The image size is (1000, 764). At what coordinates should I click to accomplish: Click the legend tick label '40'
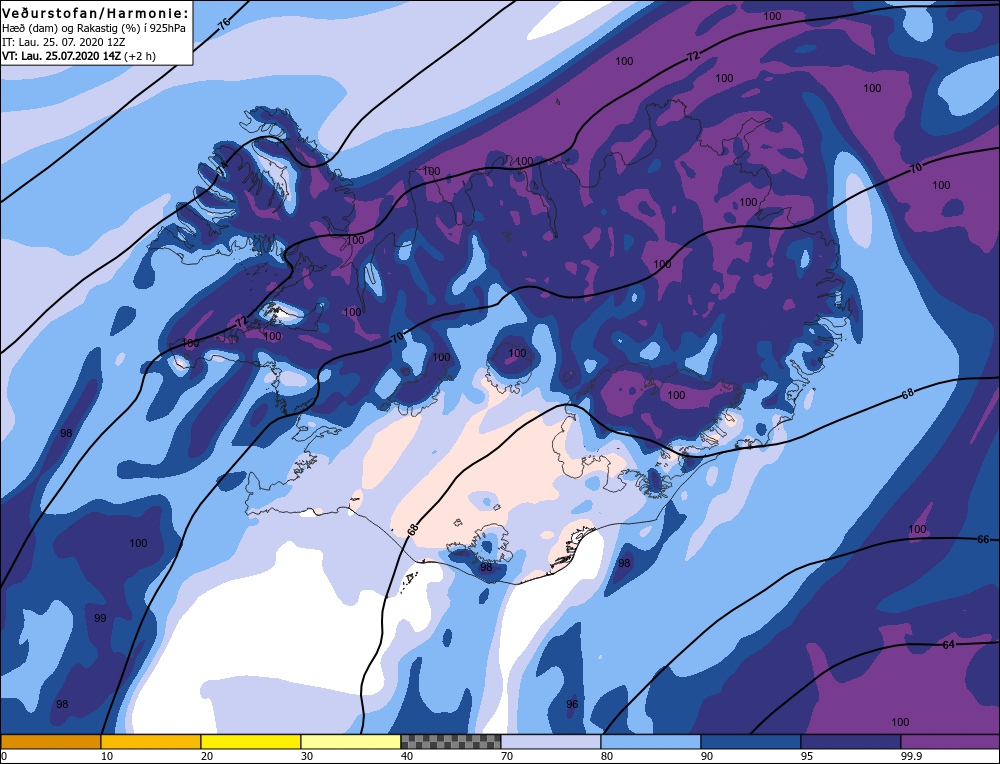point(407,756)
